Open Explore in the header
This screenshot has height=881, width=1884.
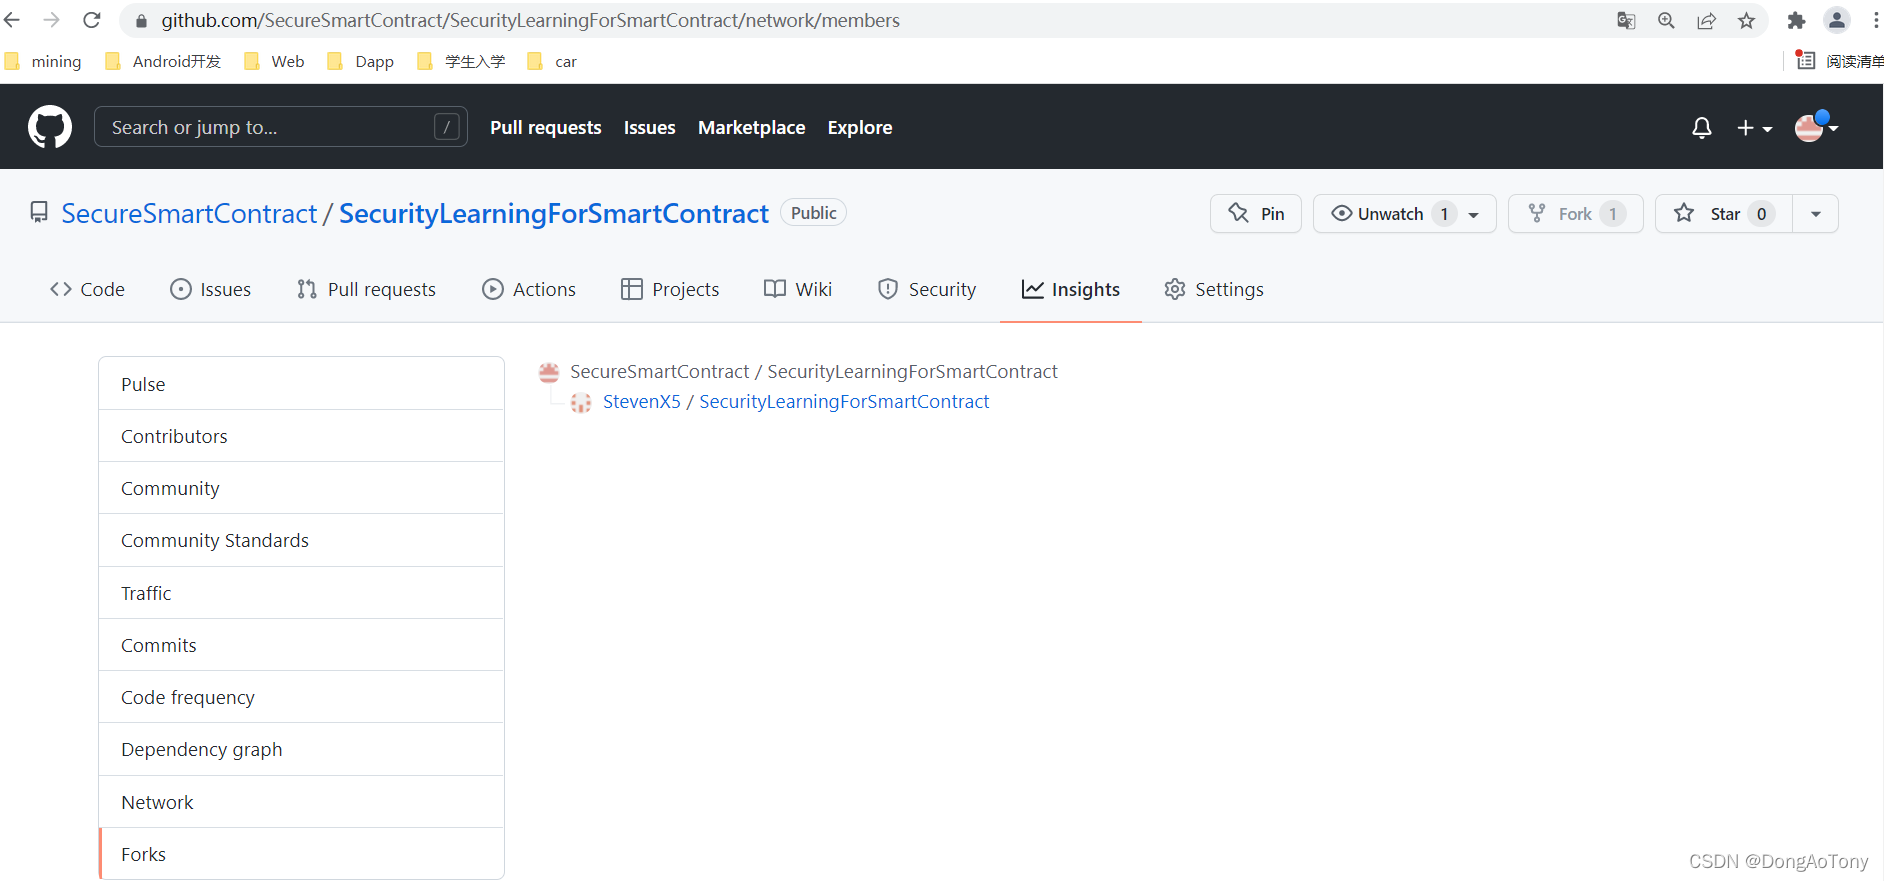coord(860,127)
